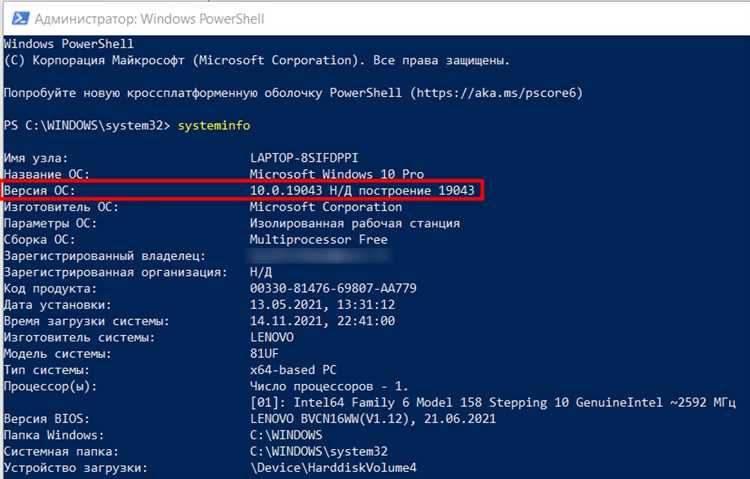Click the OS version value '10.0.19043 Н/Д построение 19043'

(x=362, y=190)
